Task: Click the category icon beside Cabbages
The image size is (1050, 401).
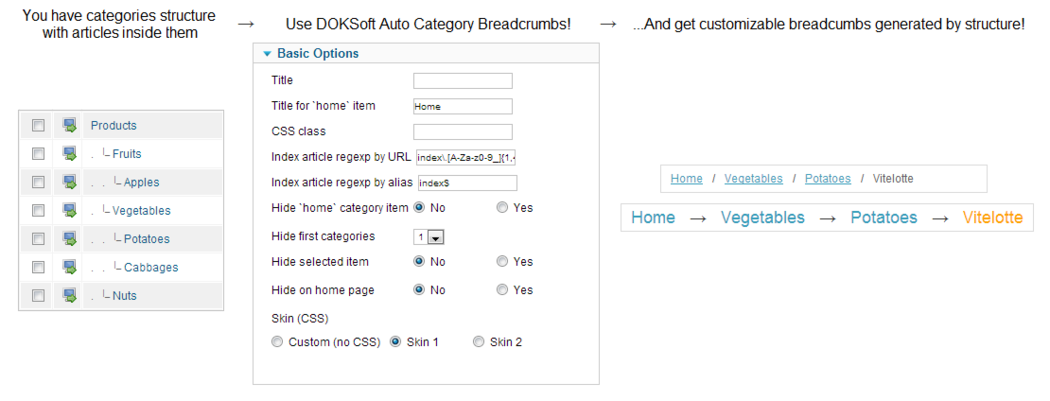Action: [69, 267]
